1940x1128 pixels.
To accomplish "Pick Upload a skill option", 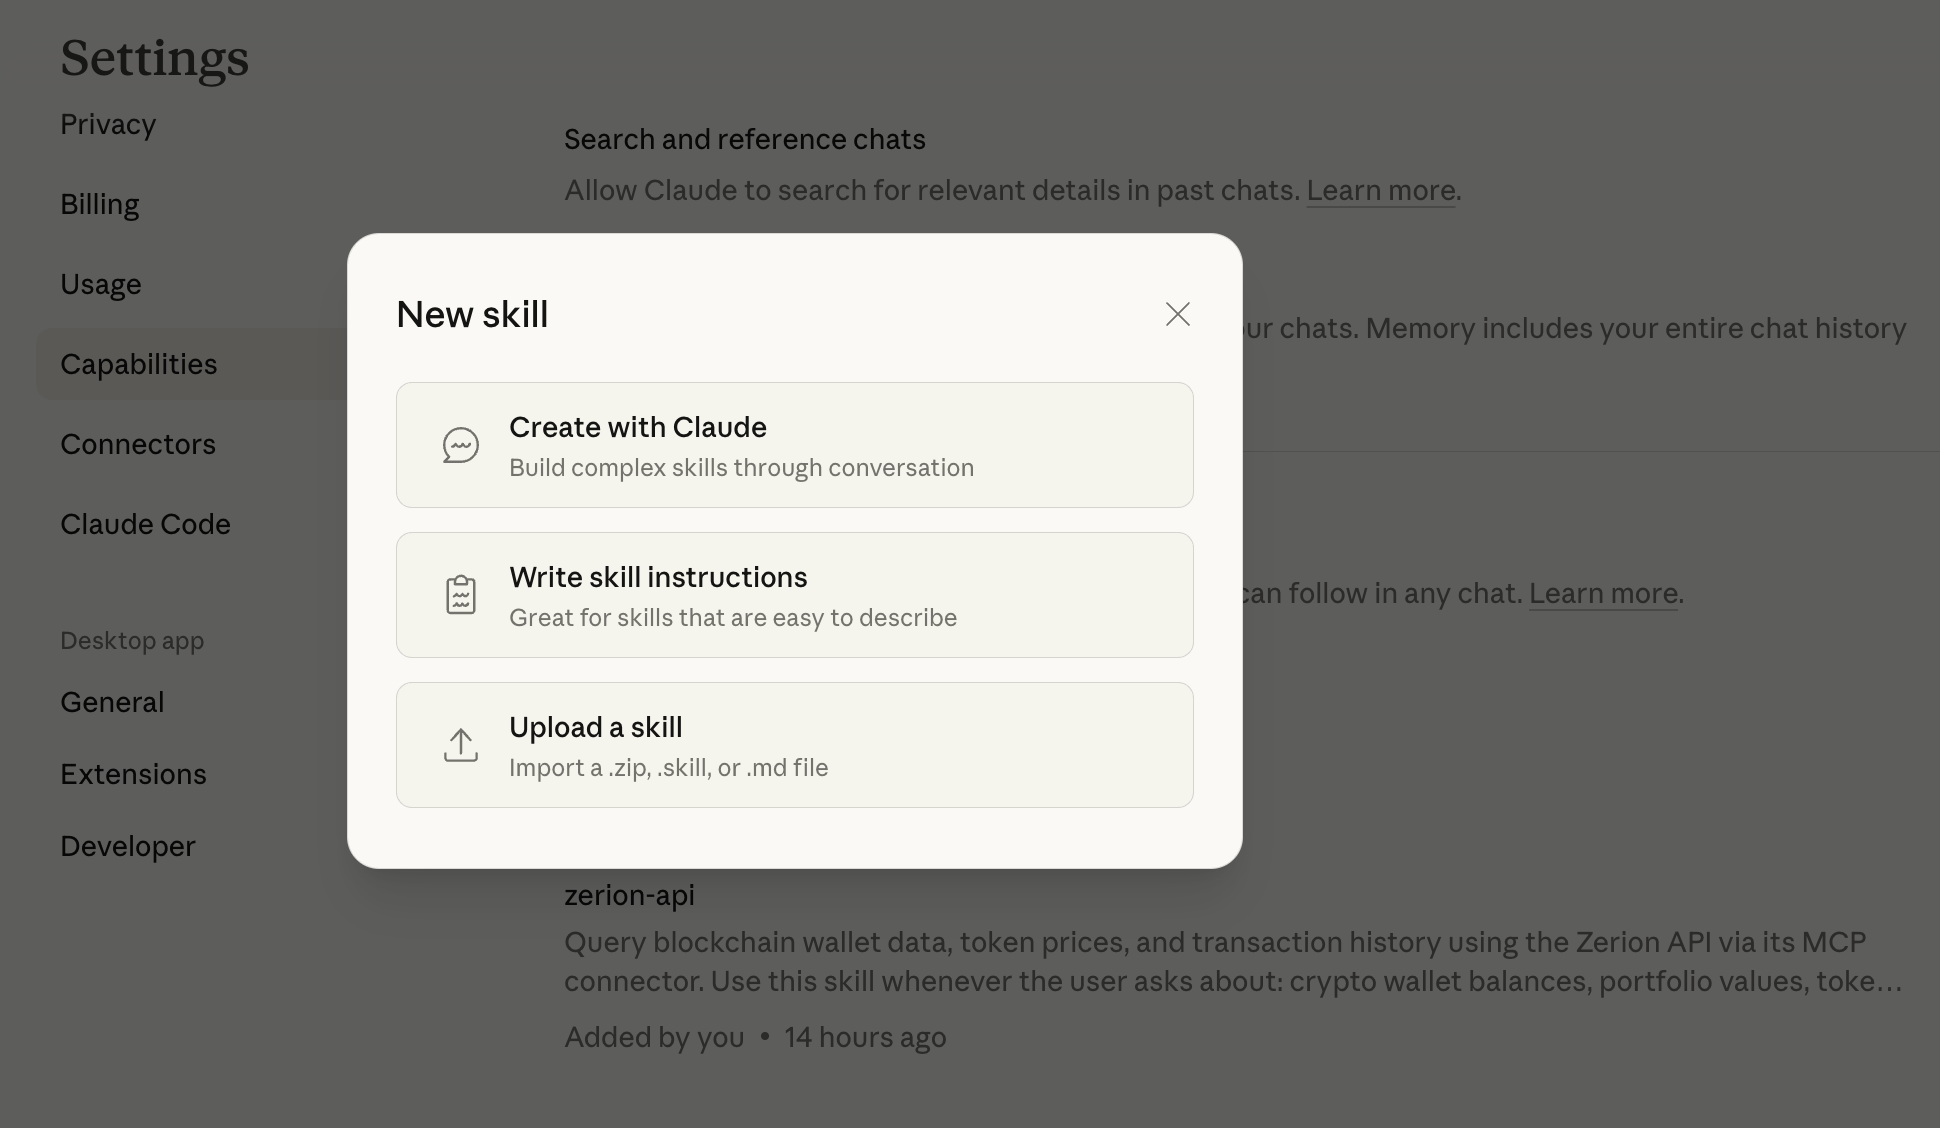I will (794, 745).
